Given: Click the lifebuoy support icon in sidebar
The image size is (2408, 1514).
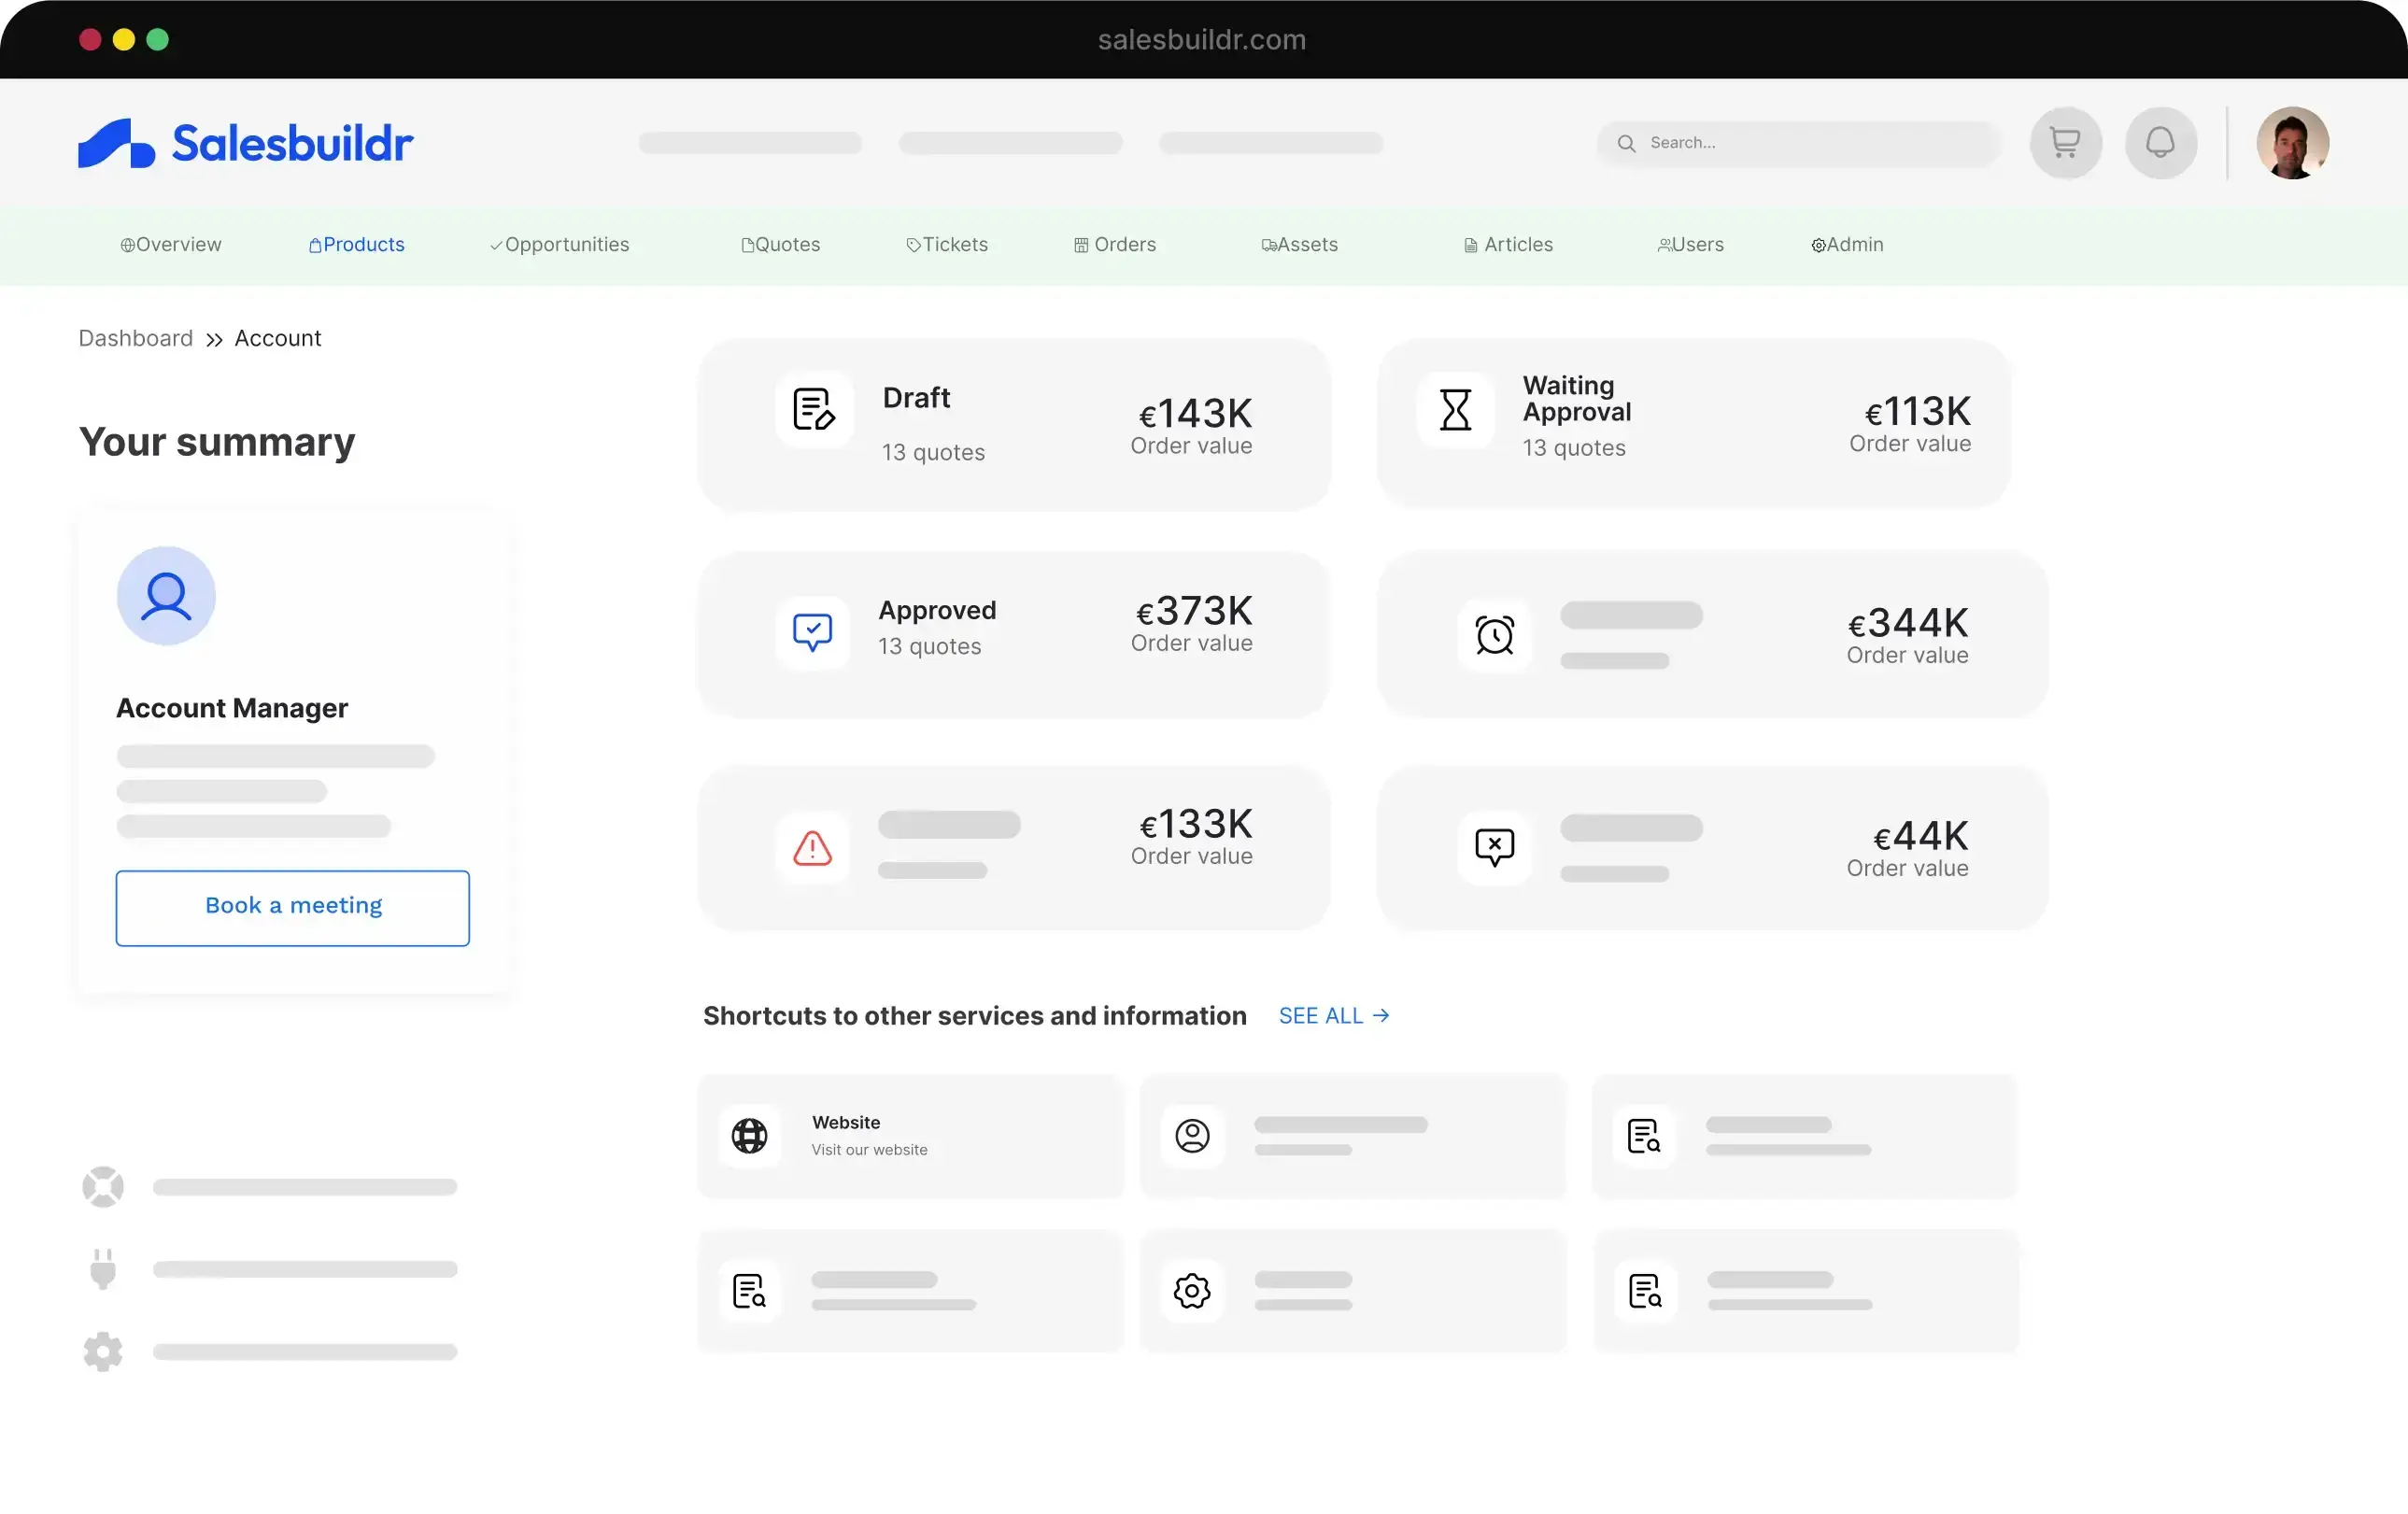Looking at the screenshot, I should click(103, 1187).
